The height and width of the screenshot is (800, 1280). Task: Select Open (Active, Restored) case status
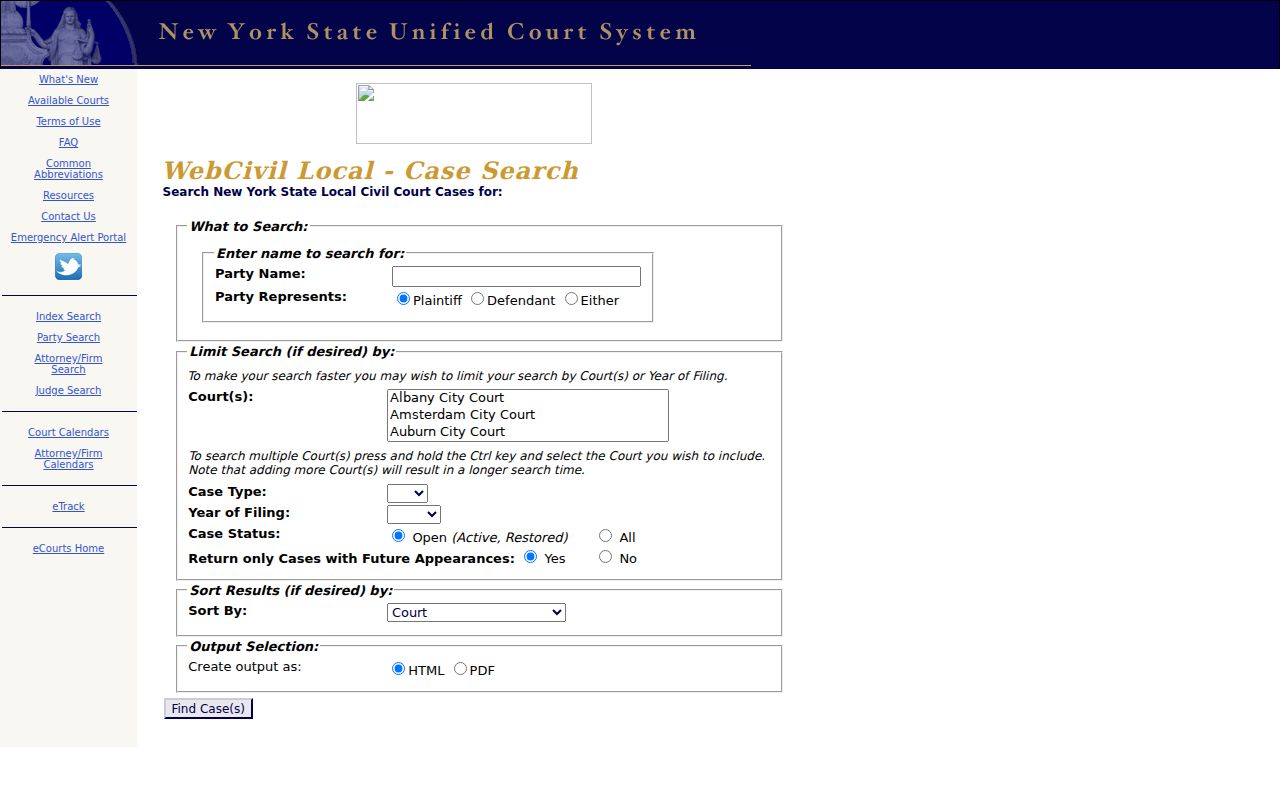point(398,536)
